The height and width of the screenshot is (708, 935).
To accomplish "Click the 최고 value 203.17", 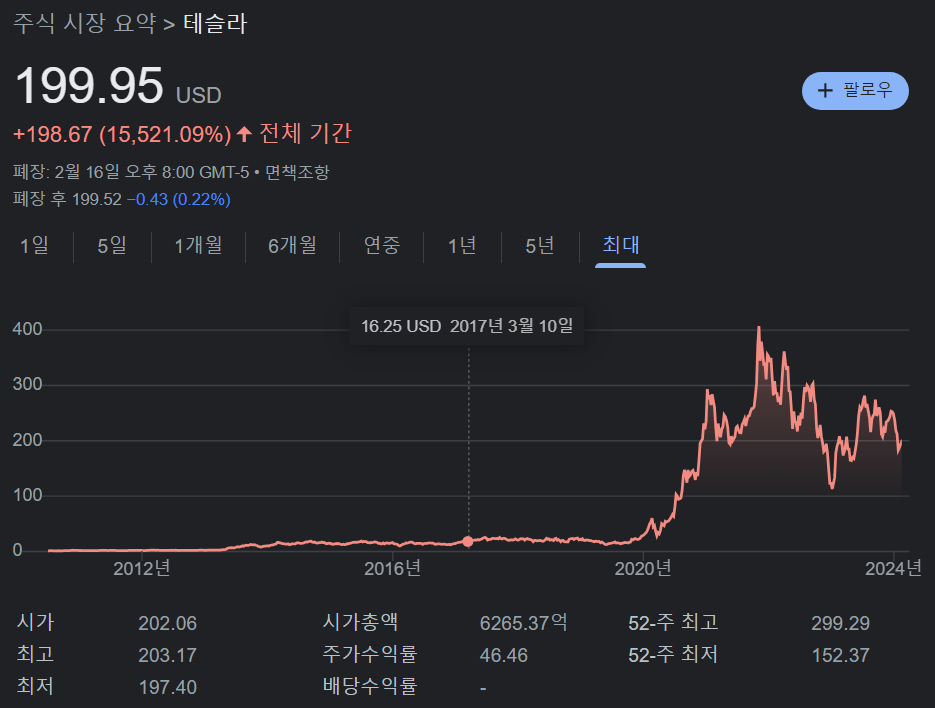I will (x=168, y=656).
